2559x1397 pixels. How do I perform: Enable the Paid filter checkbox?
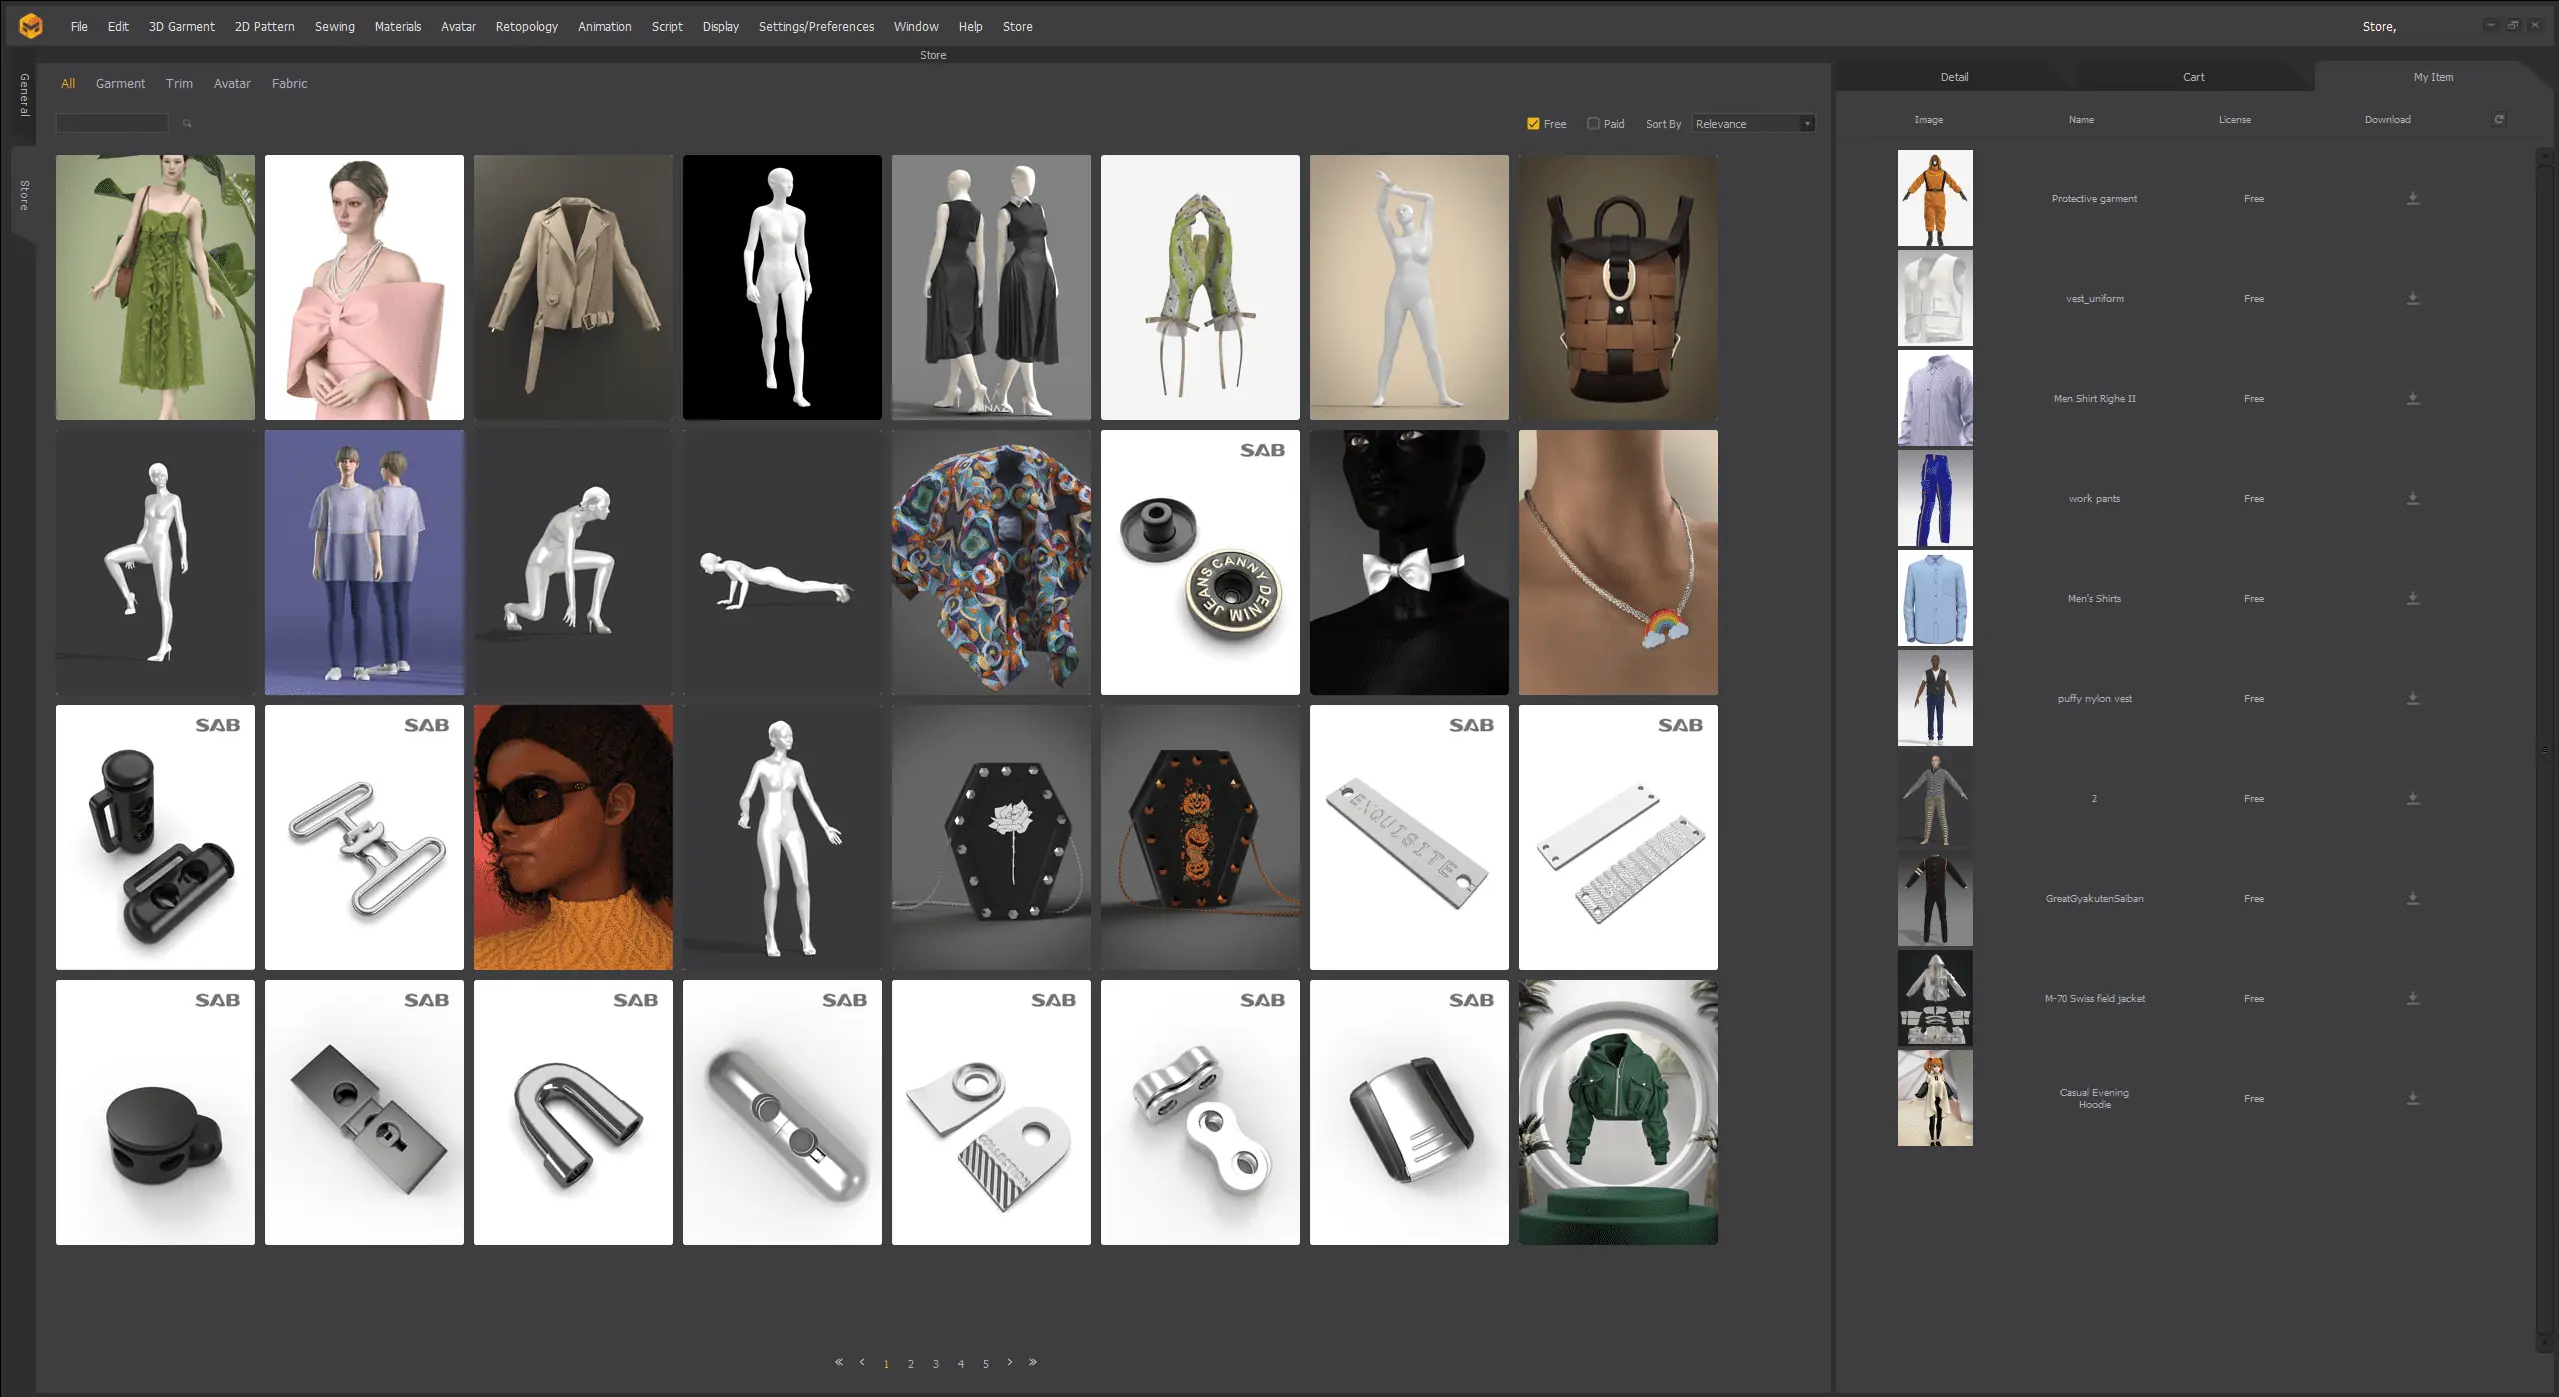[x=1593, y=124]
